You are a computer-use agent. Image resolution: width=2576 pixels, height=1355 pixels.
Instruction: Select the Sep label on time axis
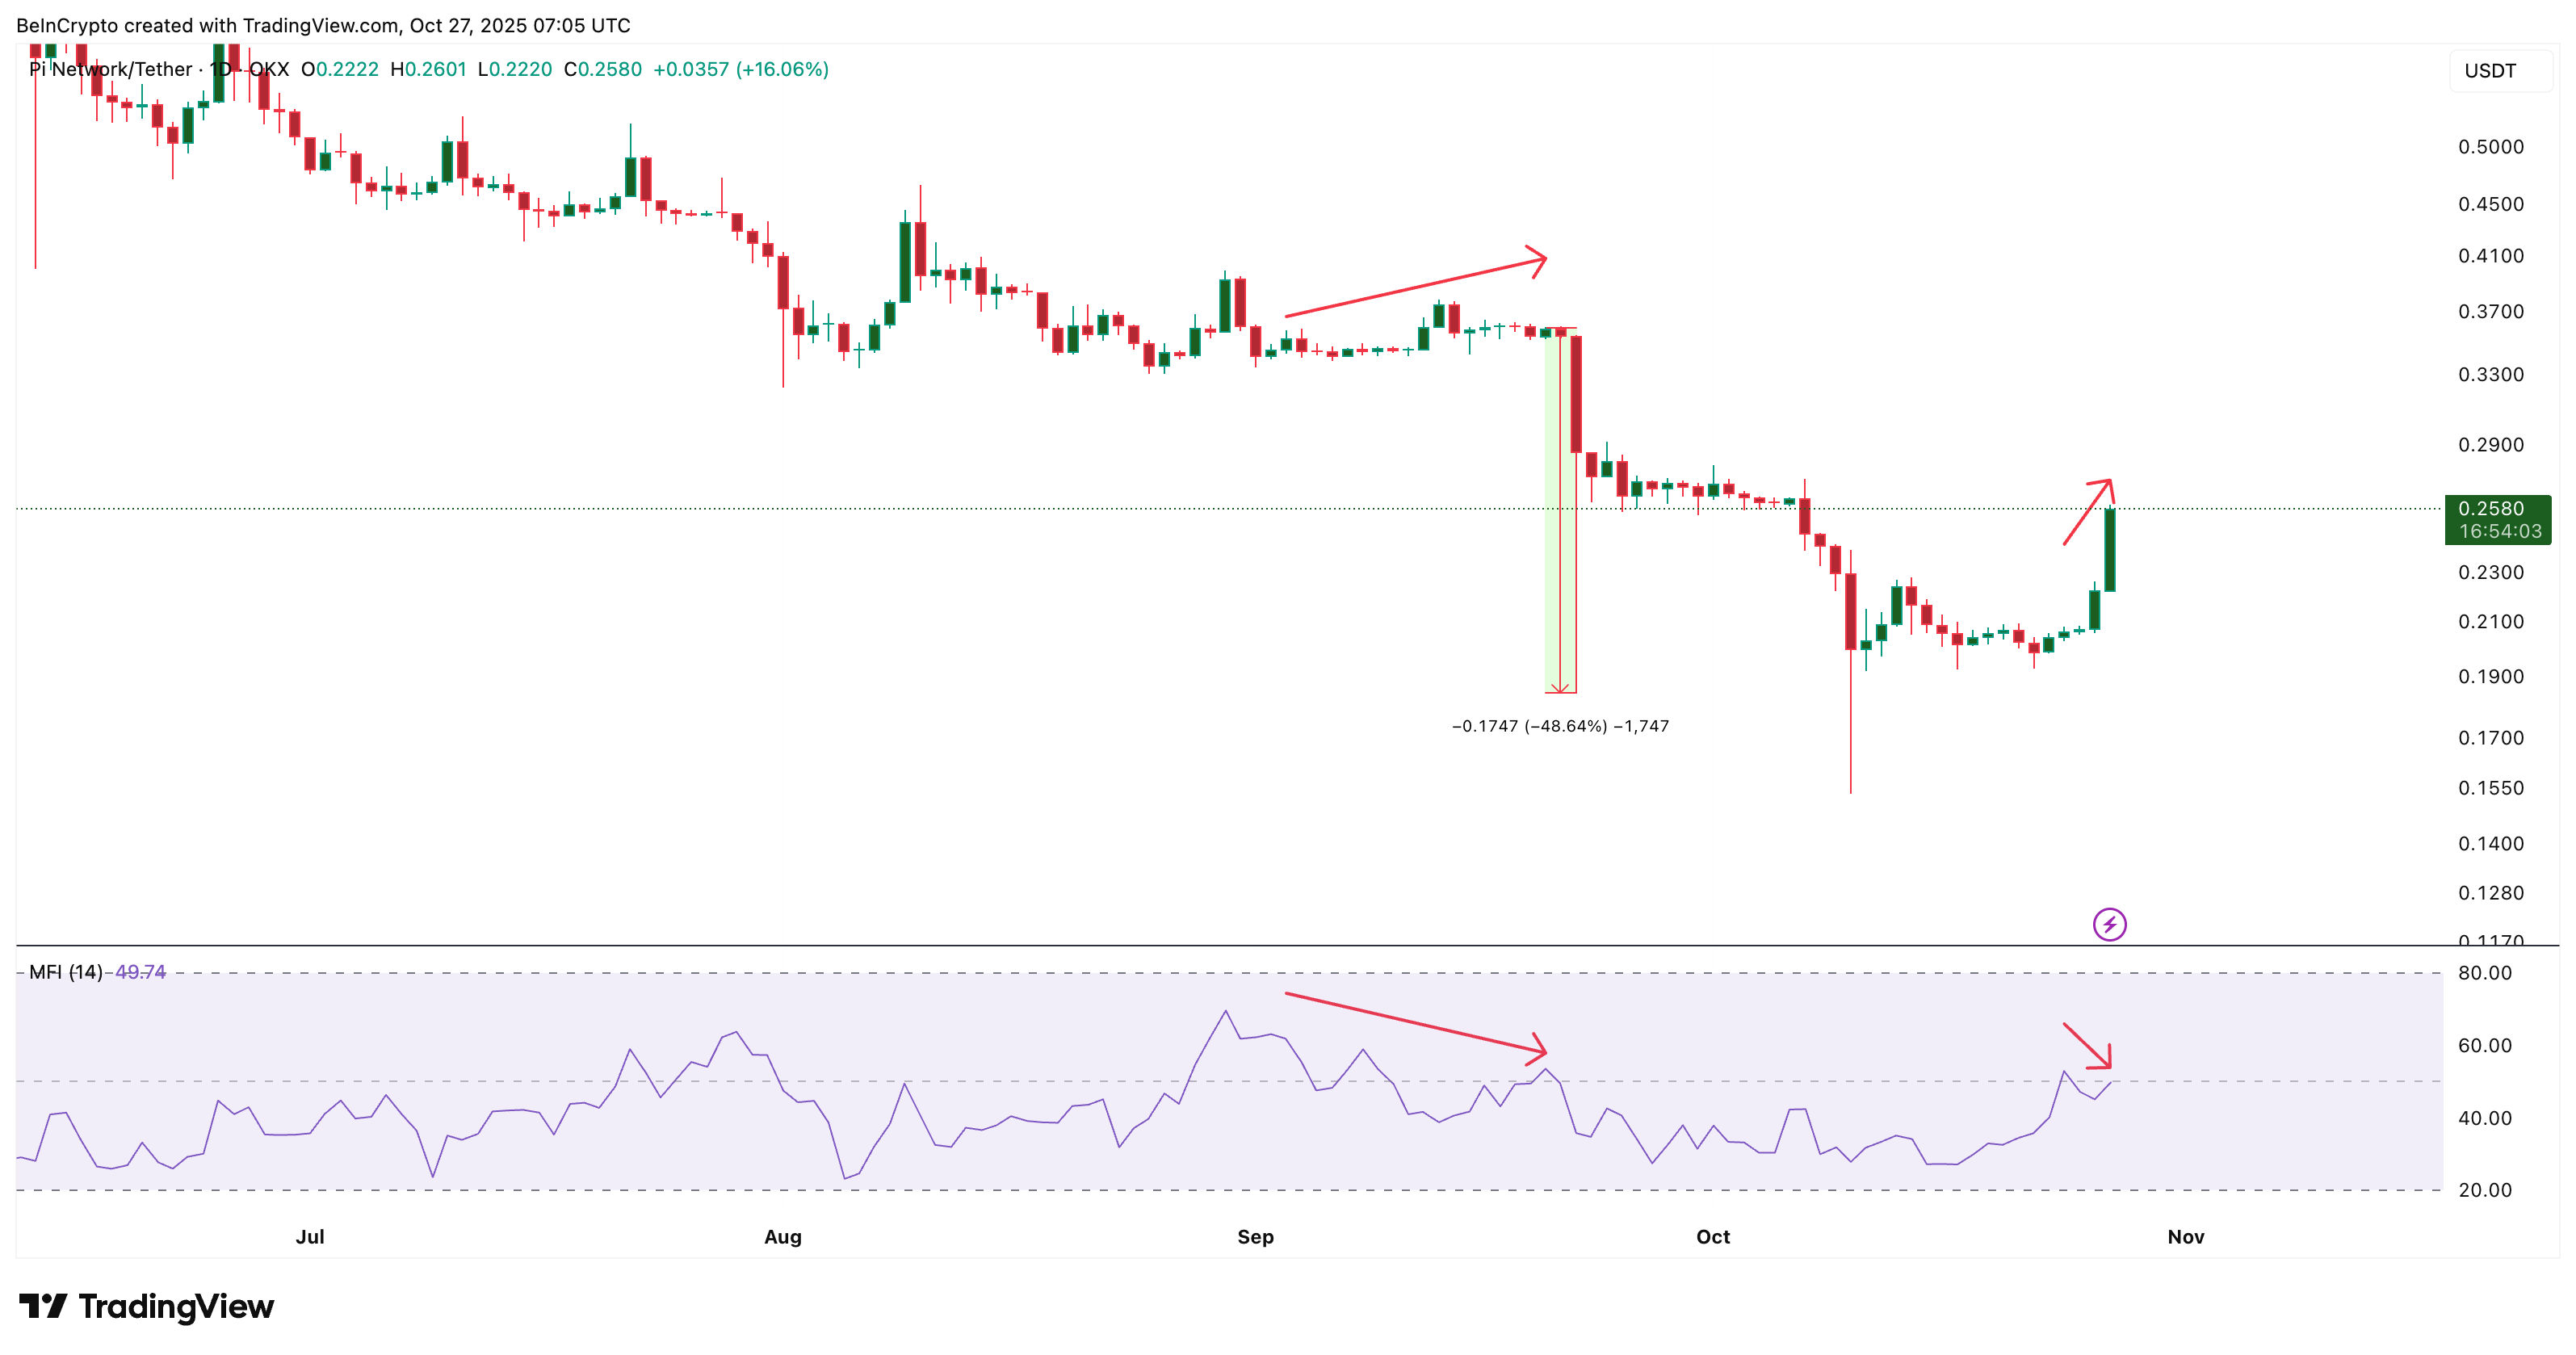click(1255, 1237)
